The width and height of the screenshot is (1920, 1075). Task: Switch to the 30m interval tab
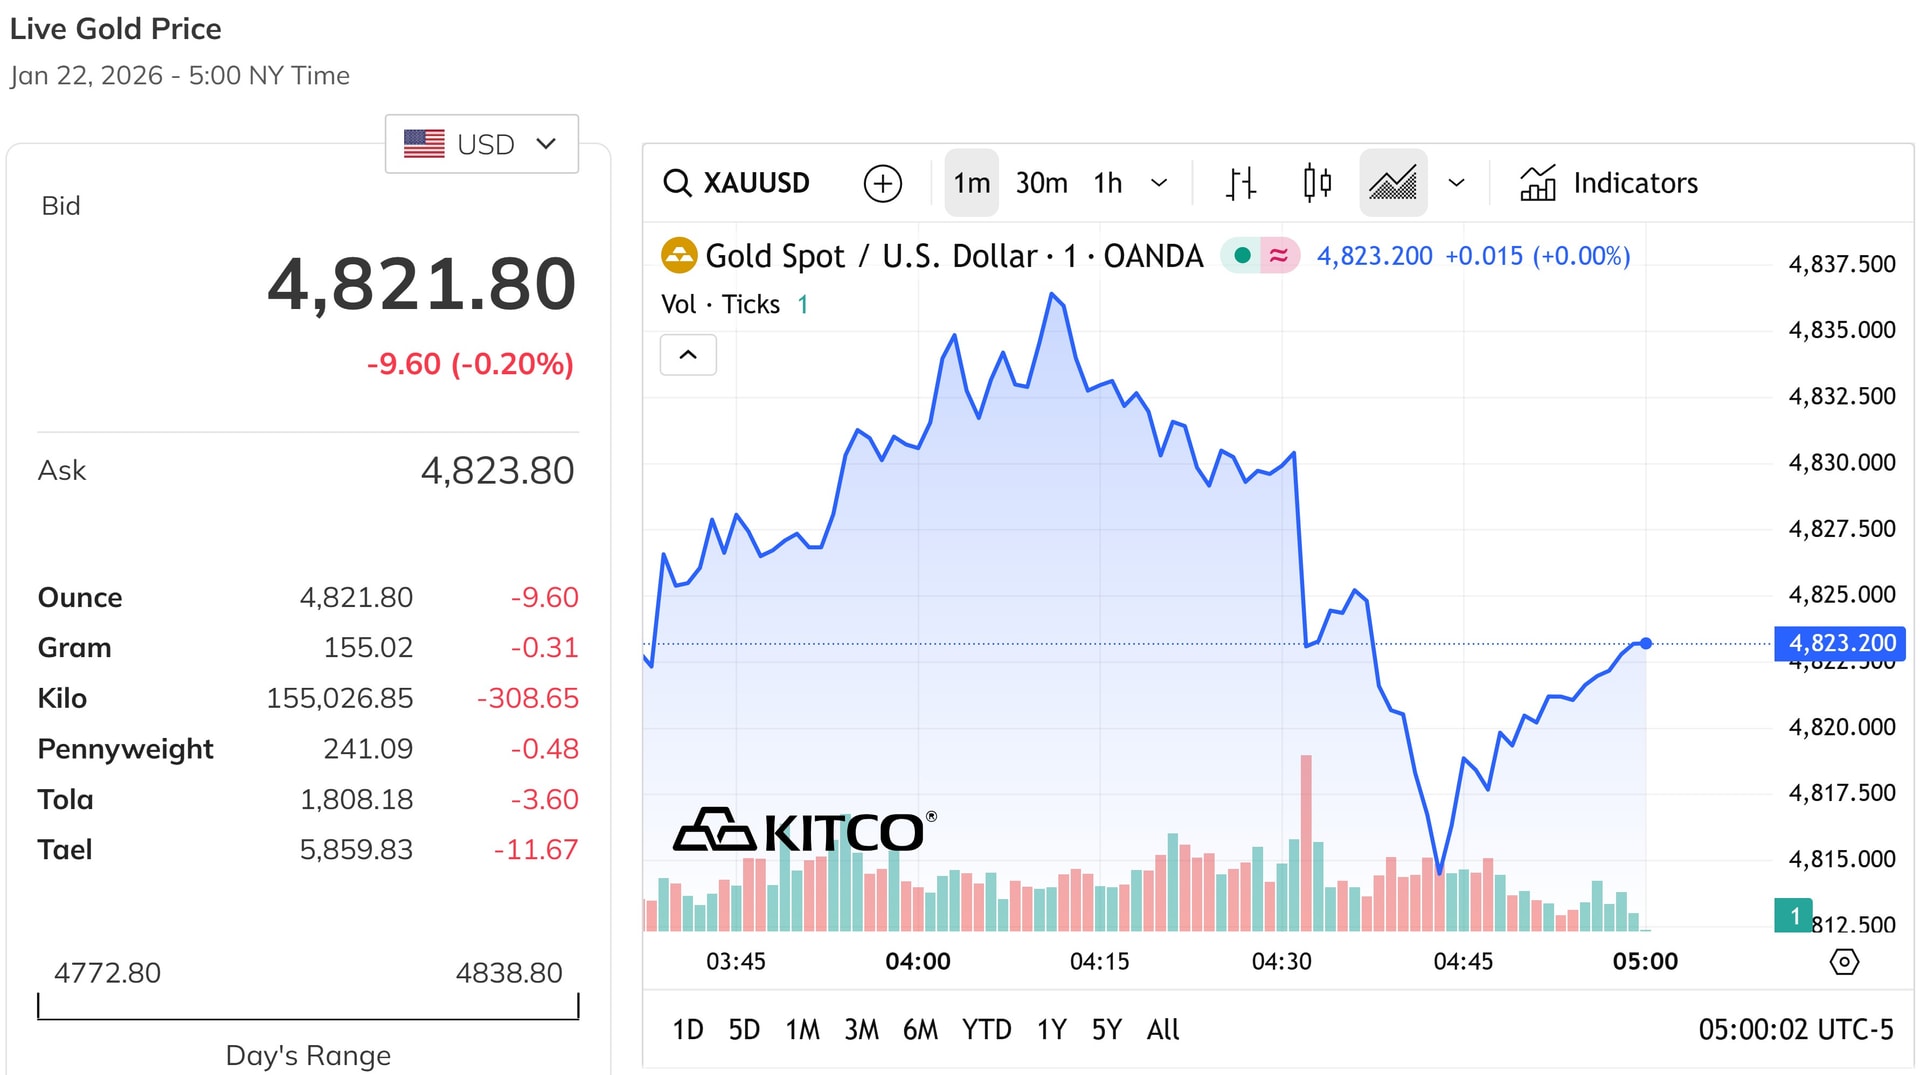[1041, 183]
